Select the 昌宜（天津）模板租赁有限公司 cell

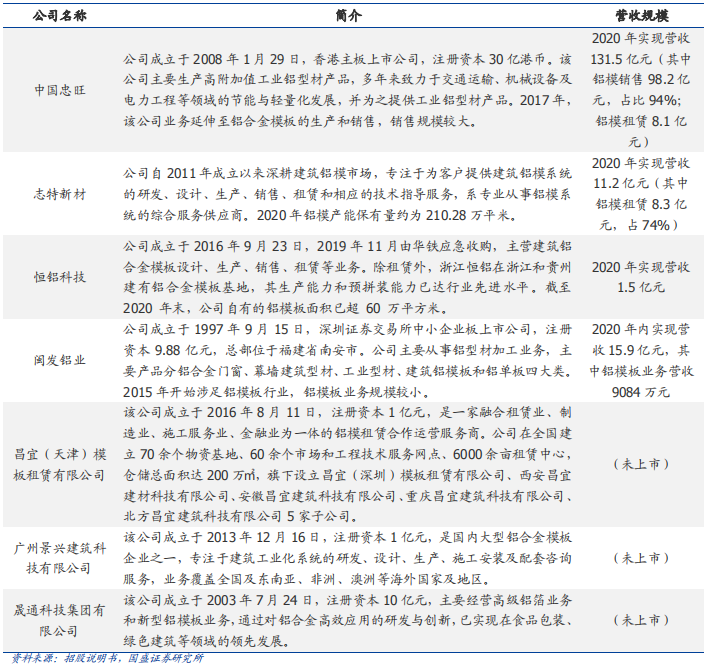59,464
